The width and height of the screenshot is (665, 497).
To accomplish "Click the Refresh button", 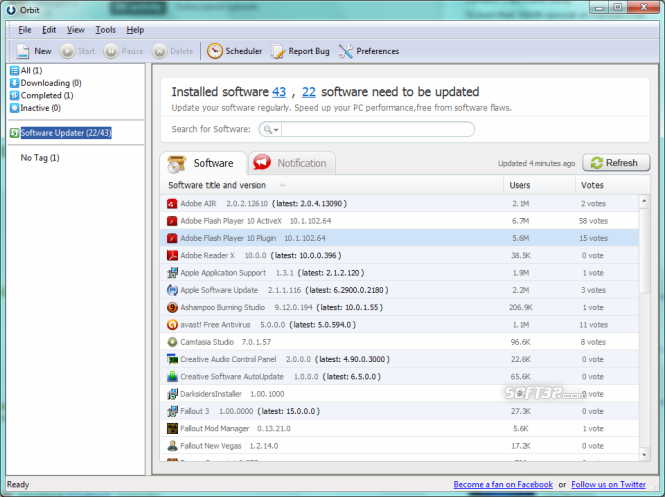I will pyautogui.click(x=616, y=163).
